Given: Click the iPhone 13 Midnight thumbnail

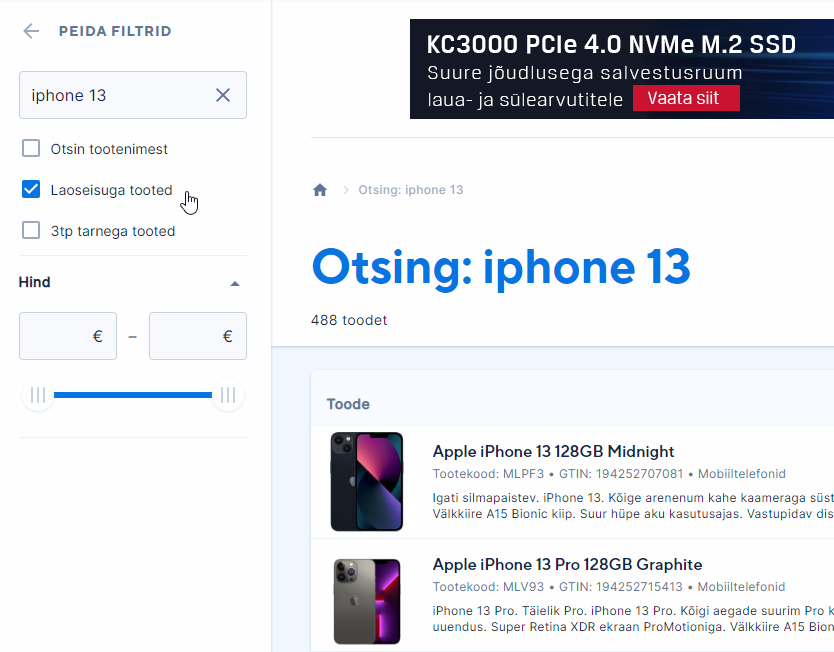Looking at the screenshot, I should 366,482.
